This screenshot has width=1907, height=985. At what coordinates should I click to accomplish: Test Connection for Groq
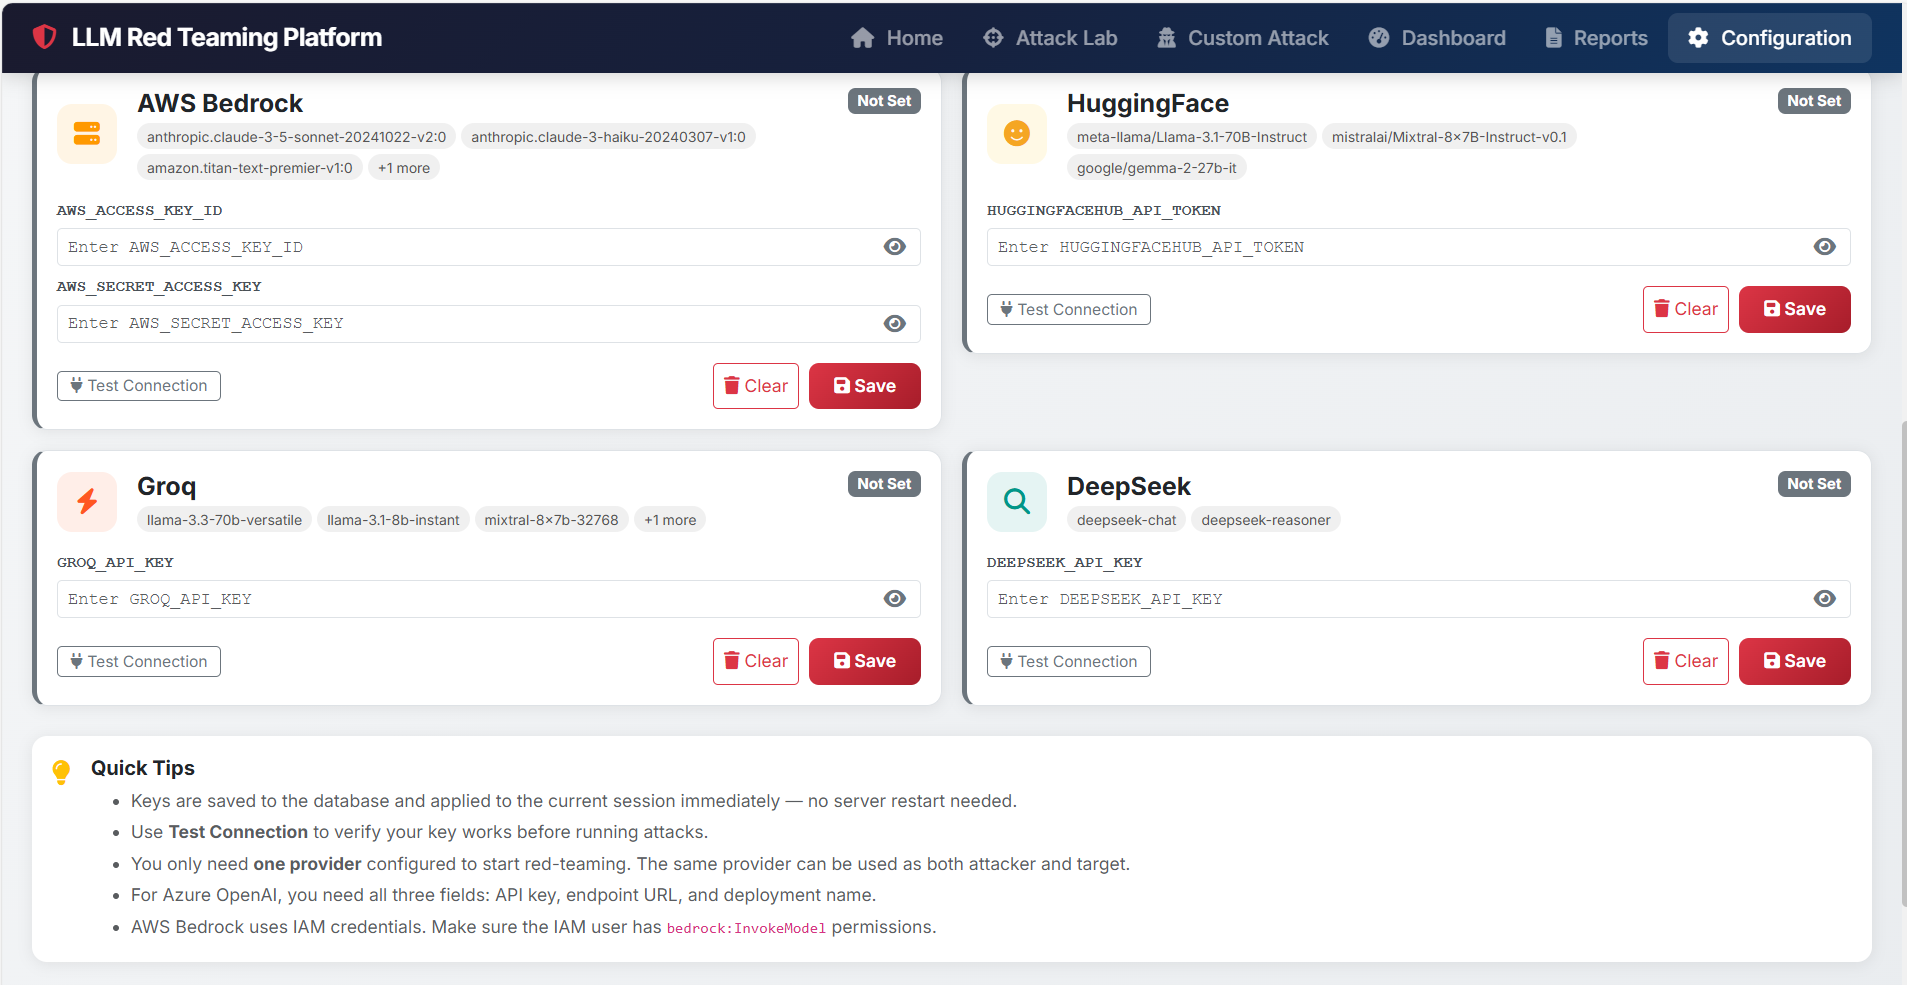[x=139, y=662]
